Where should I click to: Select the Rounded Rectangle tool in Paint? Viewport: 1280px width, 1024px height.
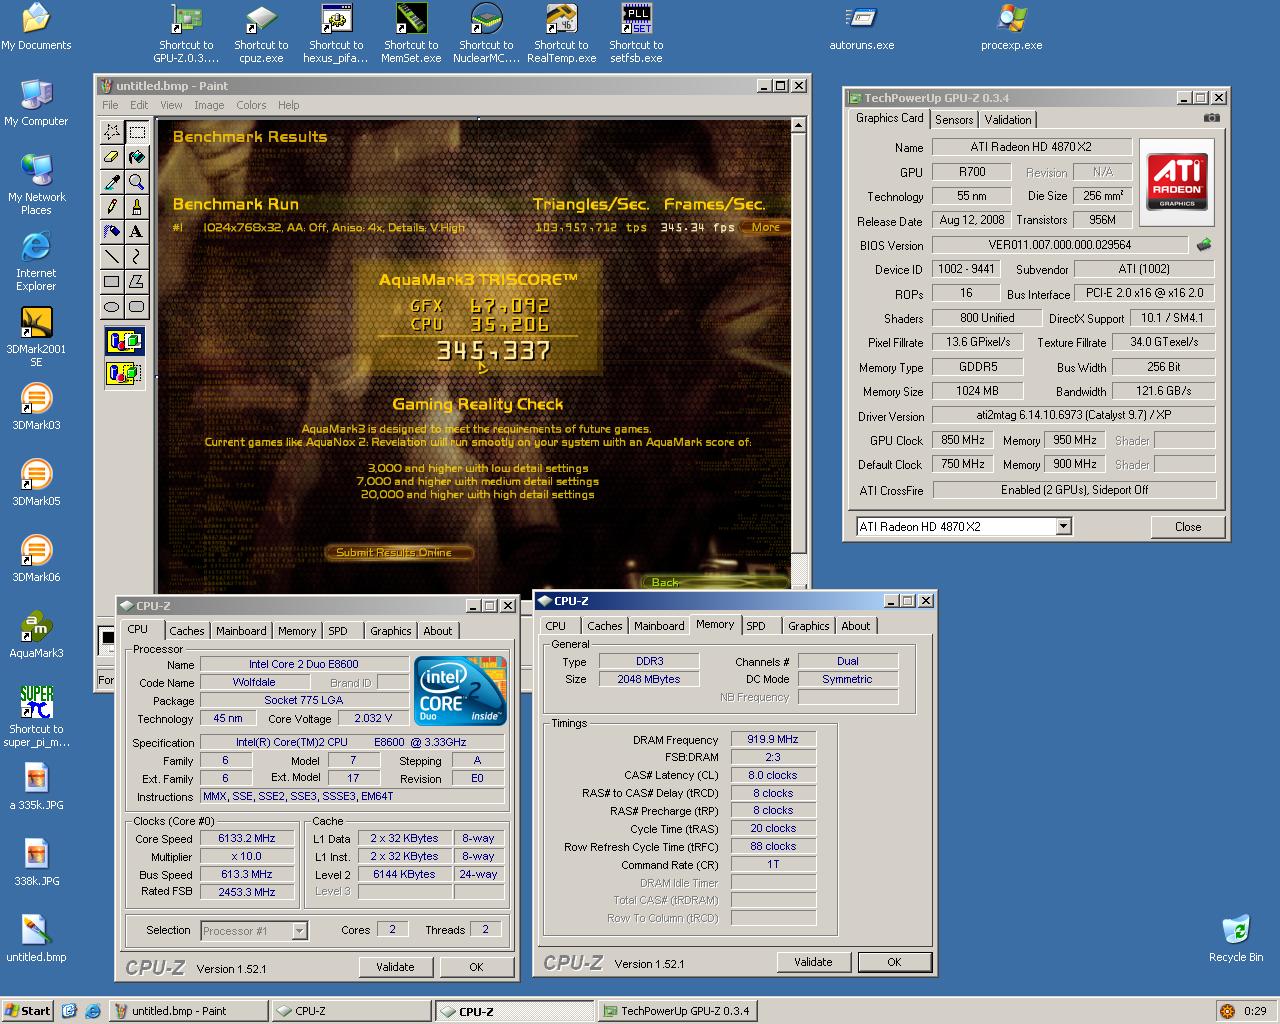coord(137,307)
